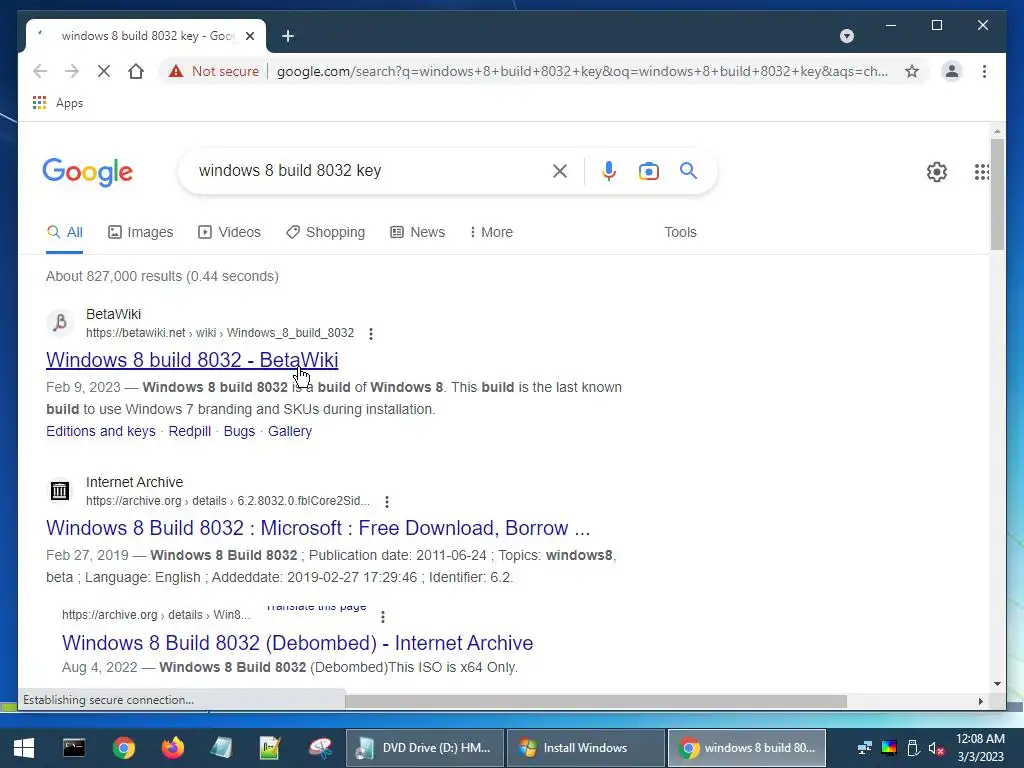Open the Bugs sitelink
The width and height of the screenshot is (1024, 768).
(x=239, y=431)
